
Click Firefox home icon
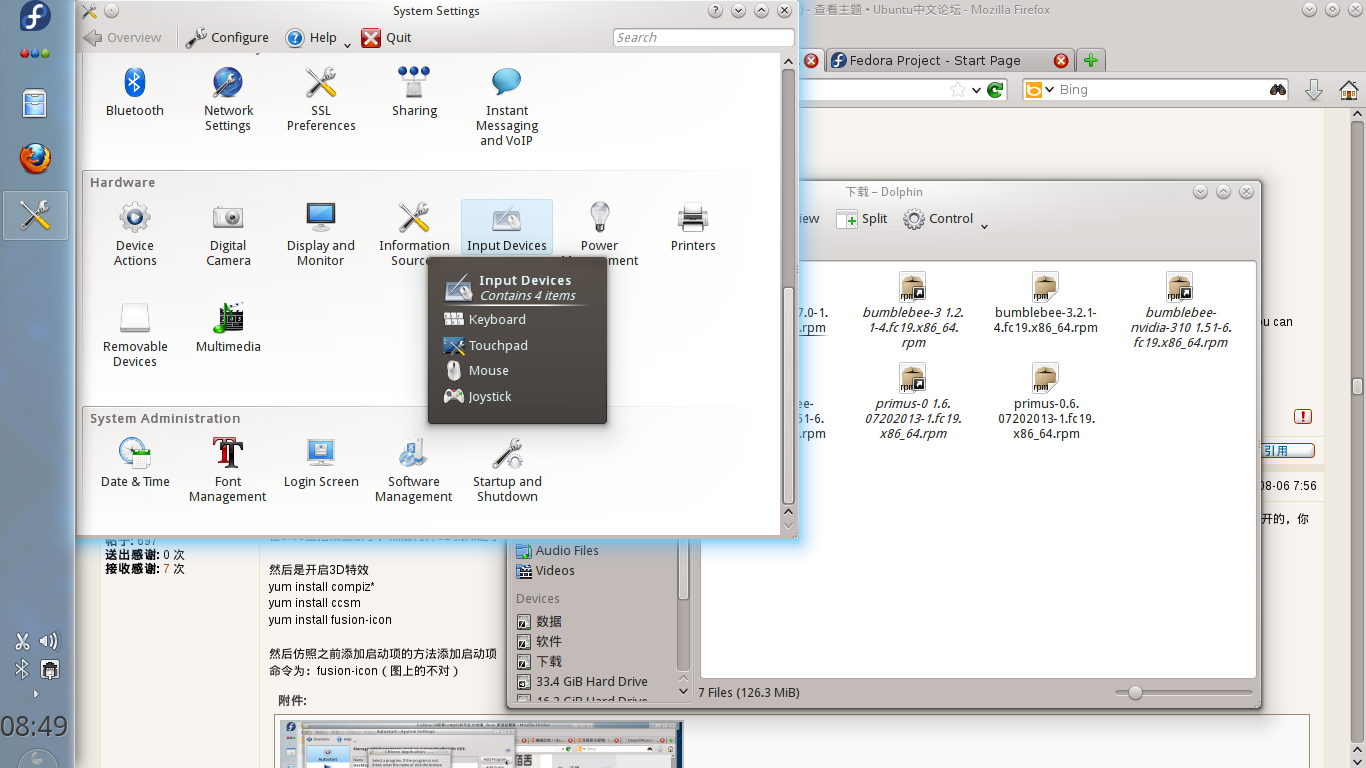point(1348,90)
